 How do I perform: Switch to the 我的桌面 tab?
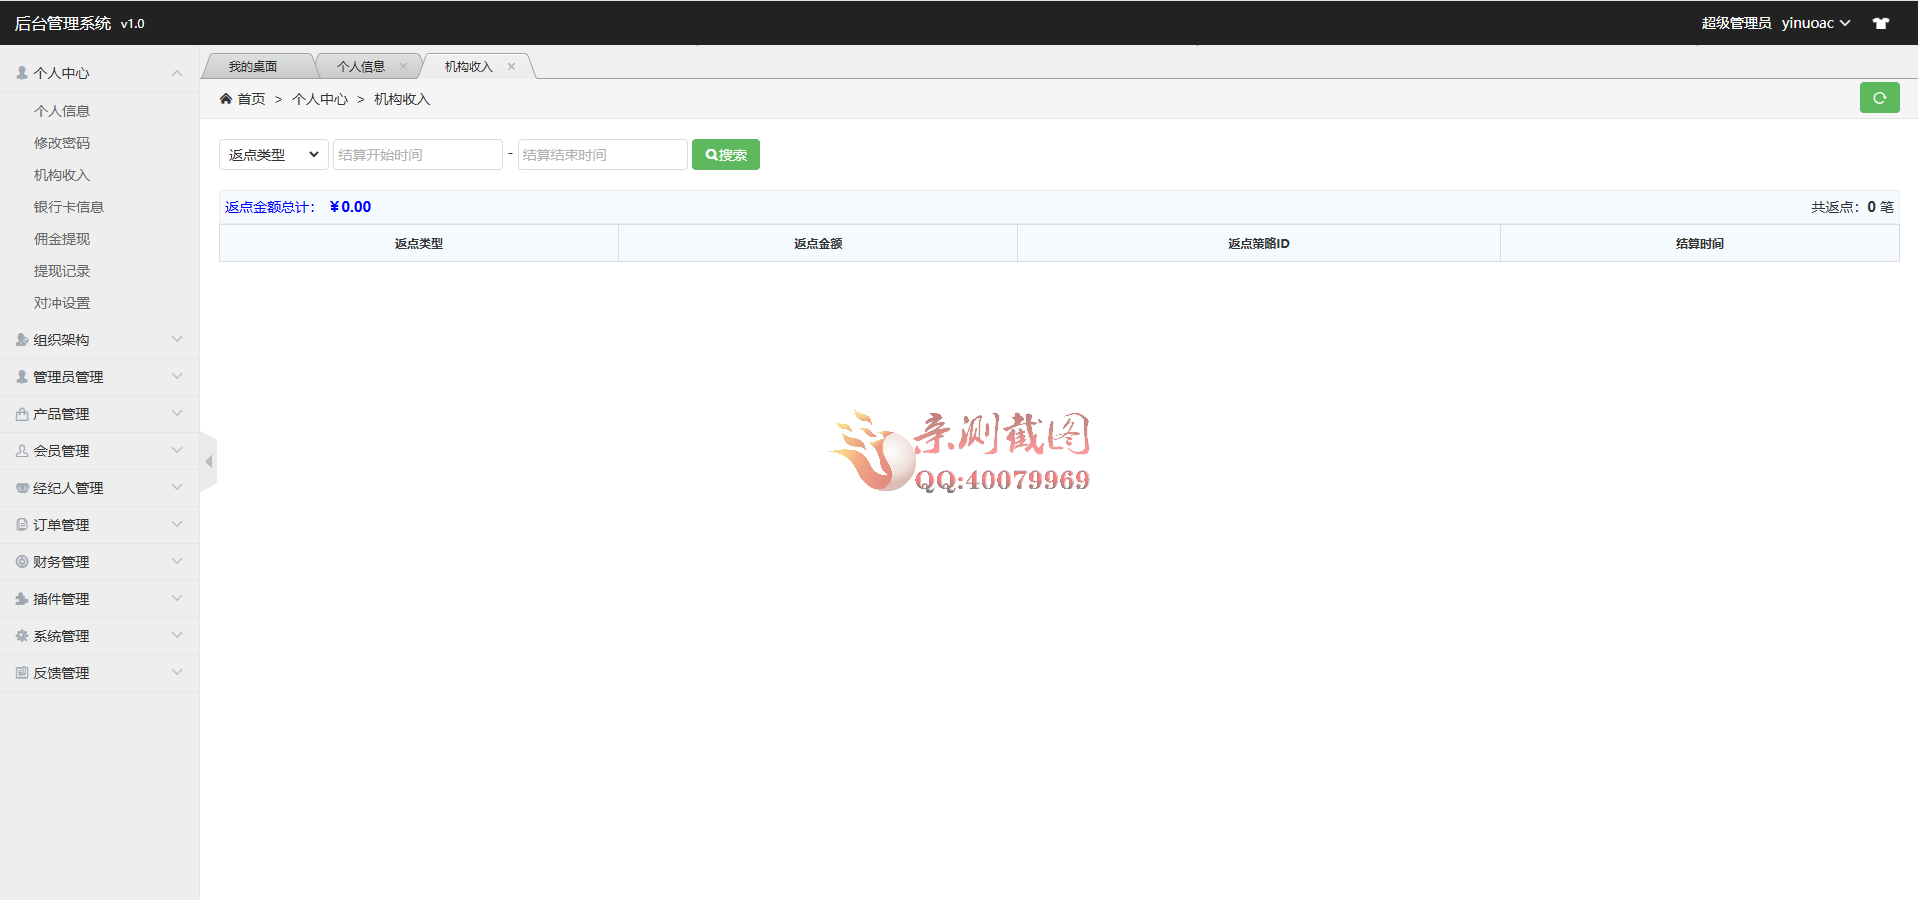point(253,67)
